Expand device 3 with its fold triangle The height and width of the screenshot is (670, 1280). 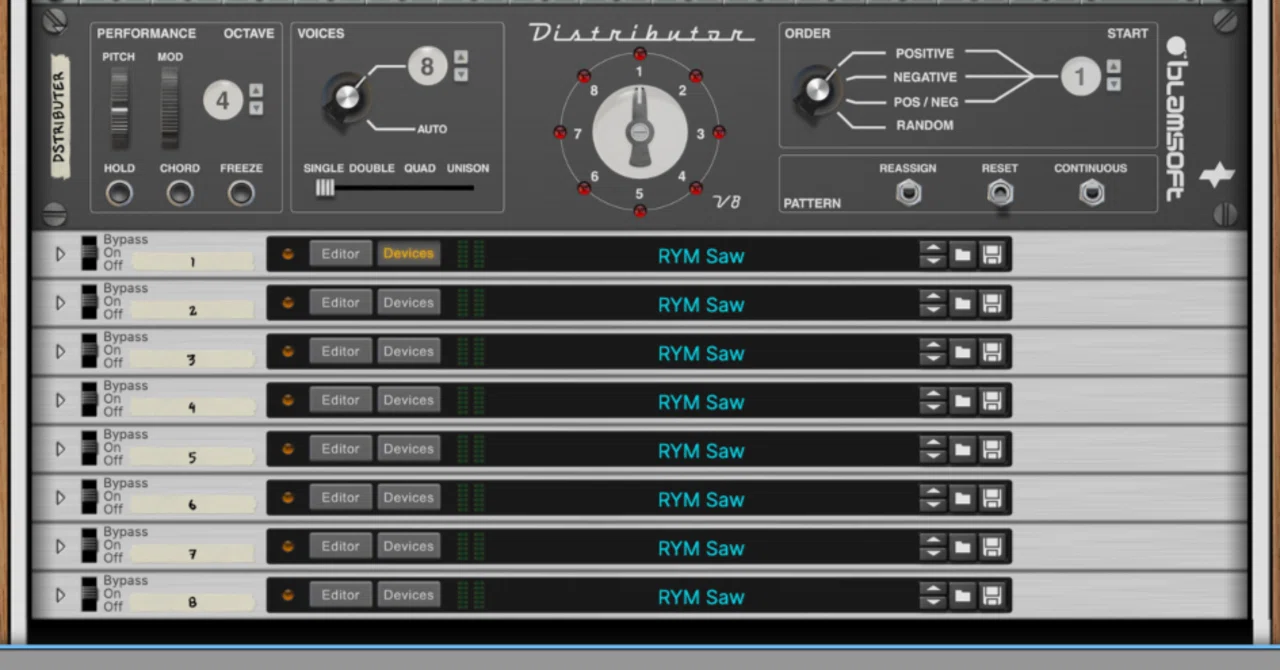point(60,351)
